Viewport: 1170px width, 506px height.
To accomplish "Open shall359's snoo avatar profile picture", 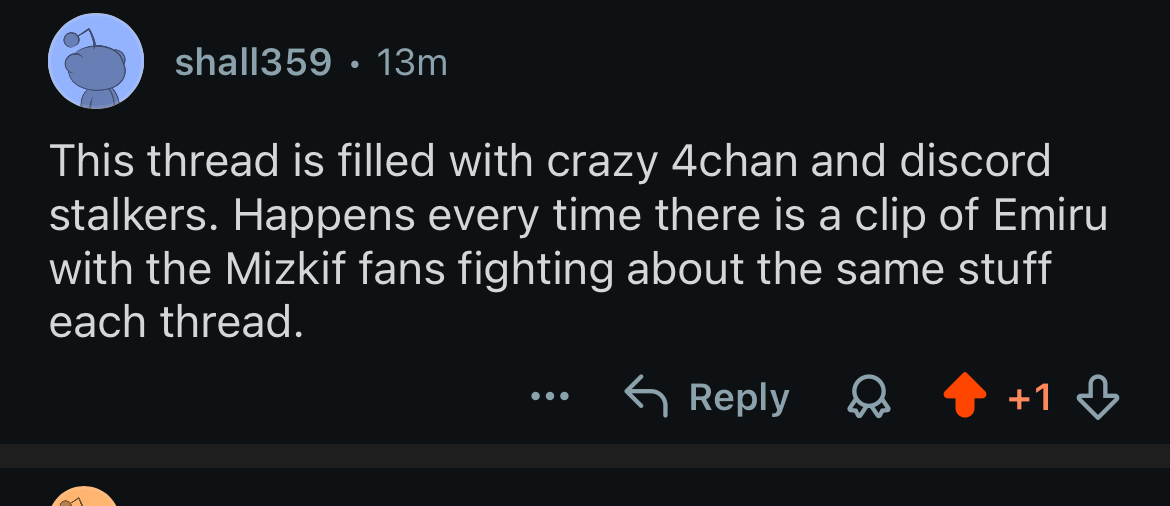I will point(94,63).
